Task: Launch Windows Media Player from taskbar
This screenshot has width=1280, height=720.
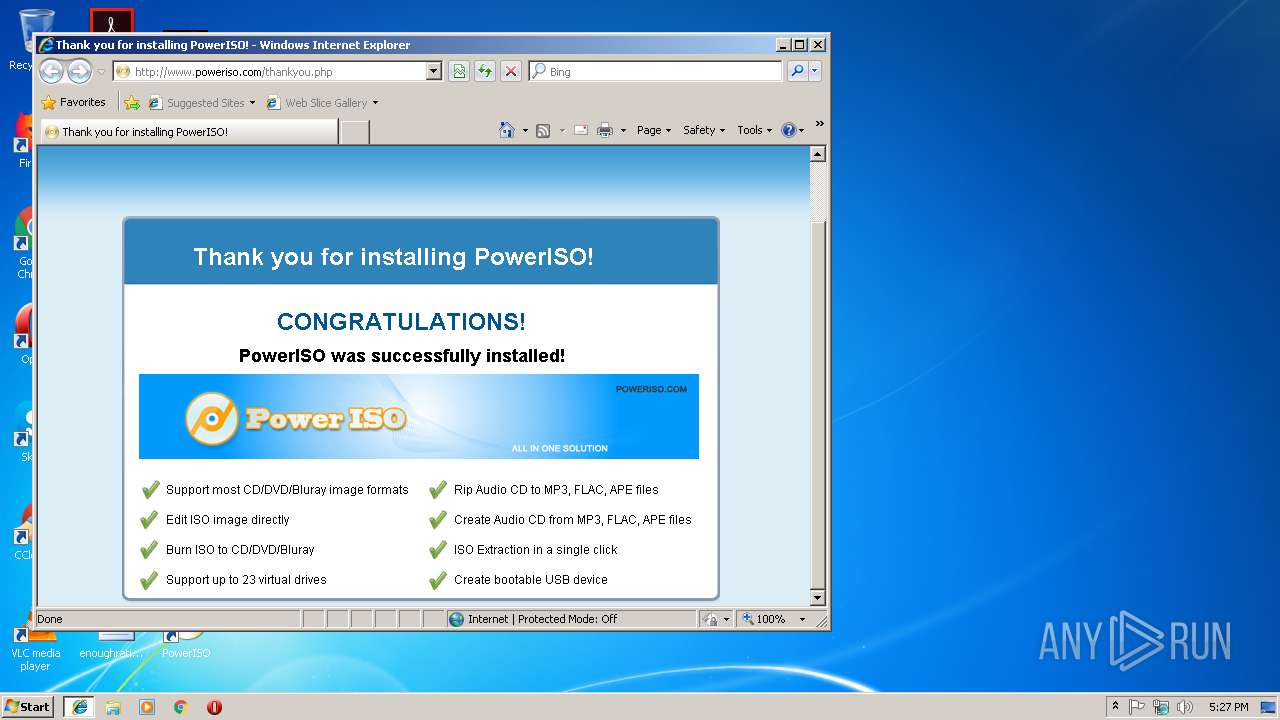Action: pyautogui.click(x=147, y=707)
